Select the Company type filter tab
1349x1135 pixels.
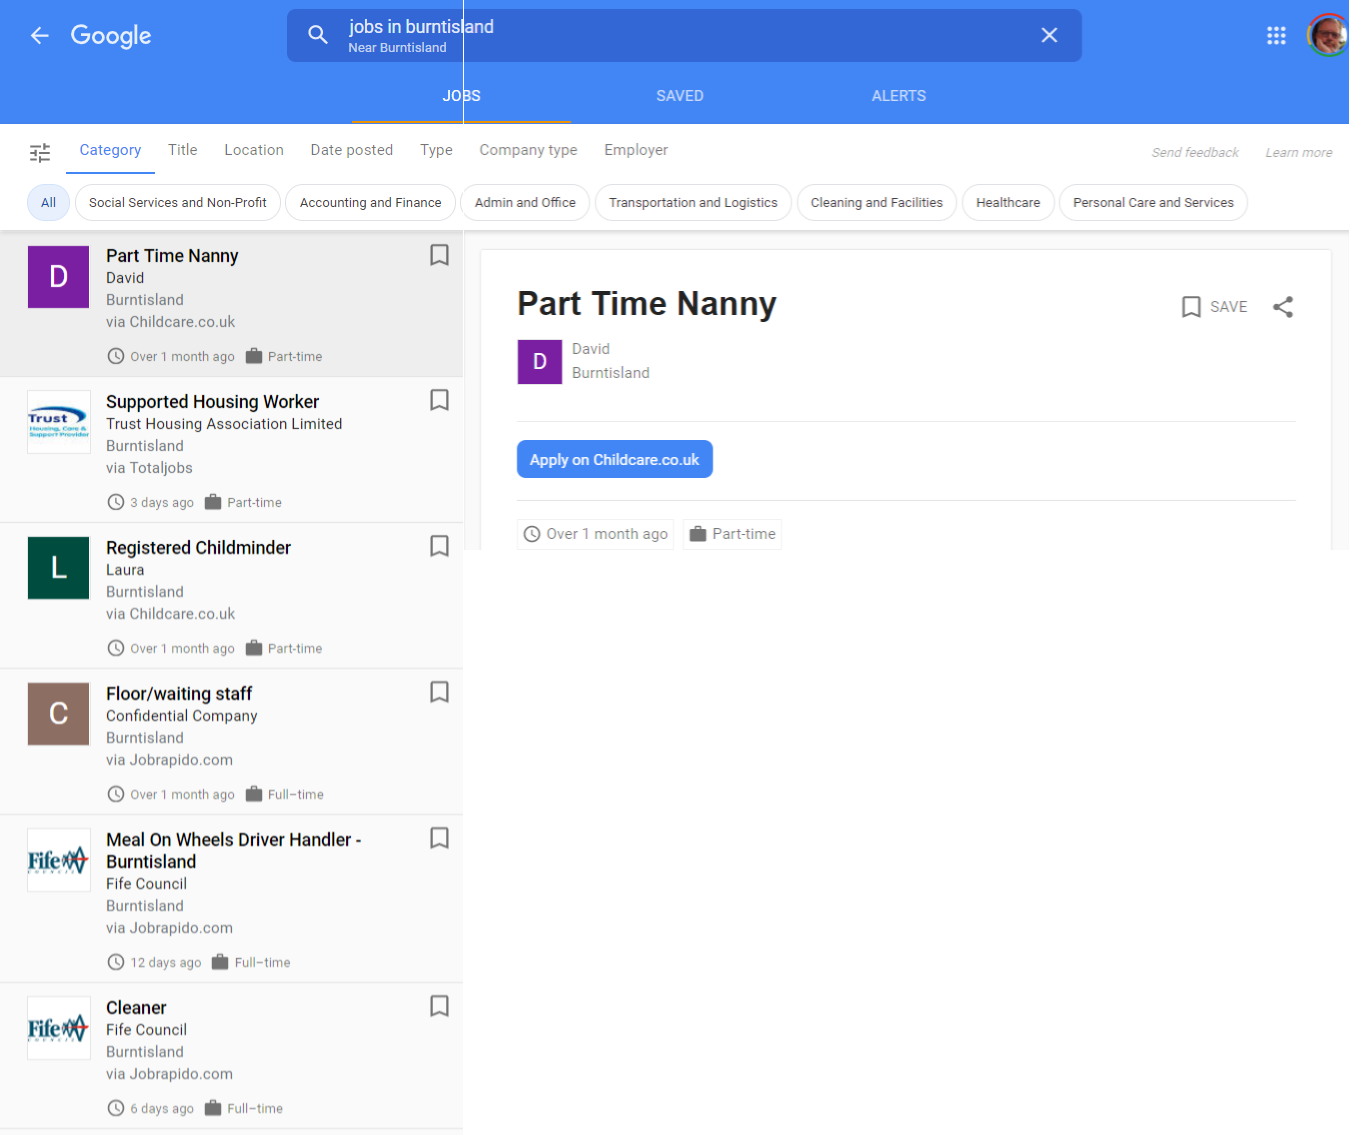(x=528, y=150)
